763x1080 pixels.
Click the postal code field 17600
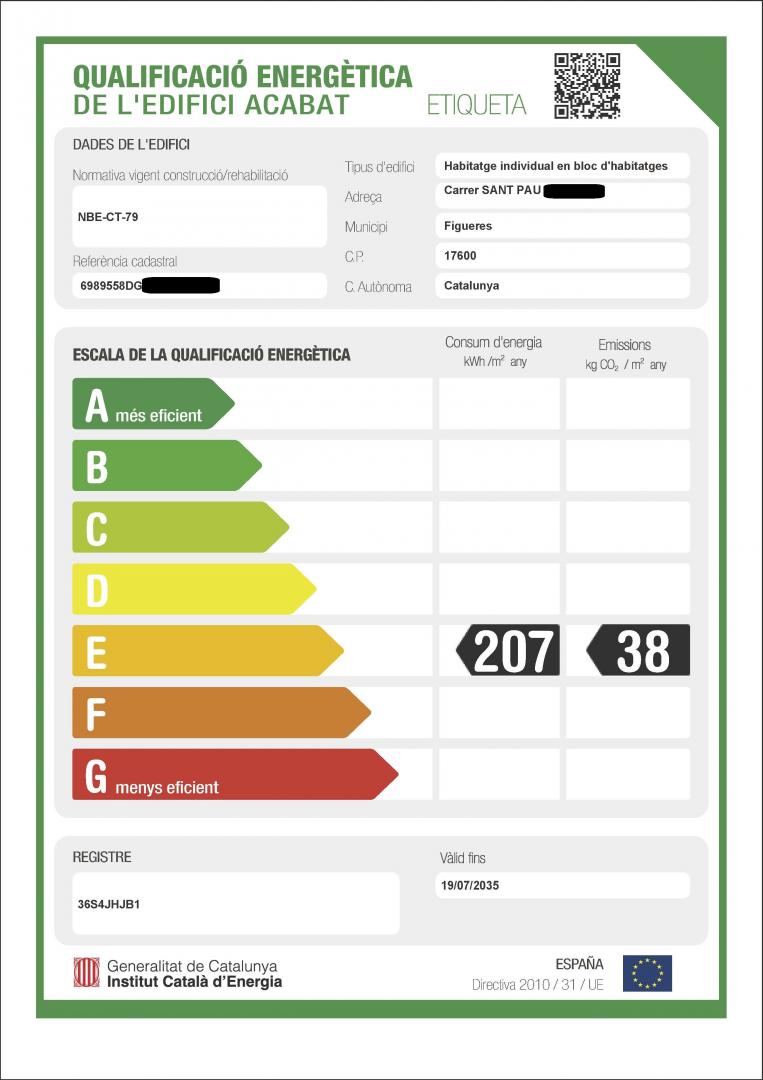click(x=563, y=256)
